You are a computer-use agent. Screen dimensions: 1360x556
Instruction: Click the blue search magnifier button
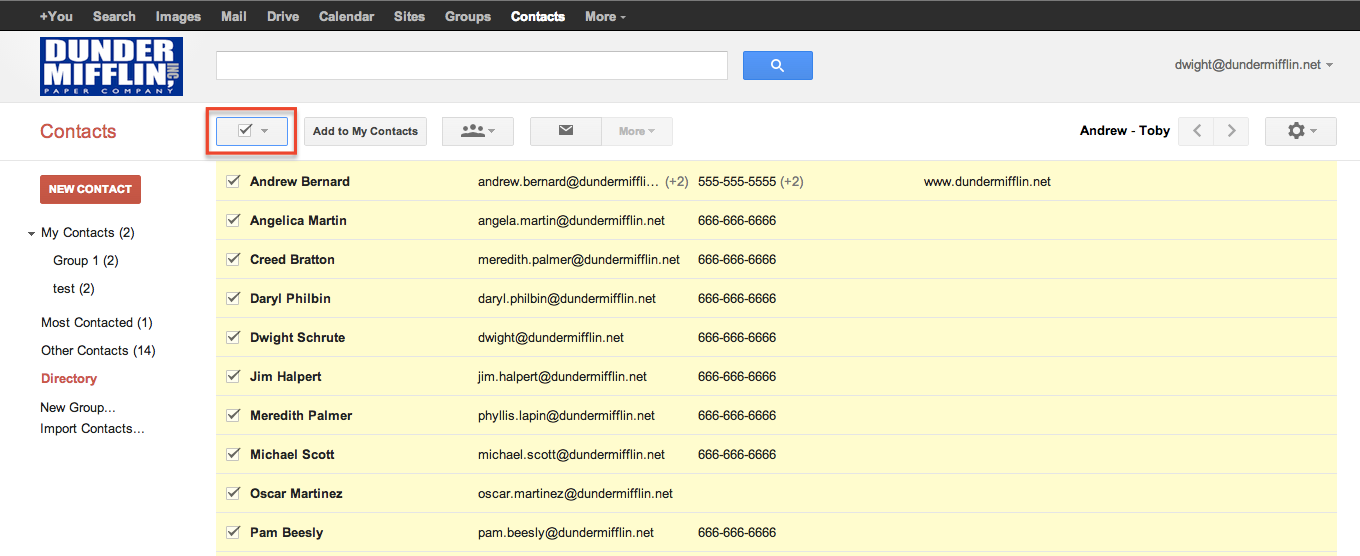(777, 66)
